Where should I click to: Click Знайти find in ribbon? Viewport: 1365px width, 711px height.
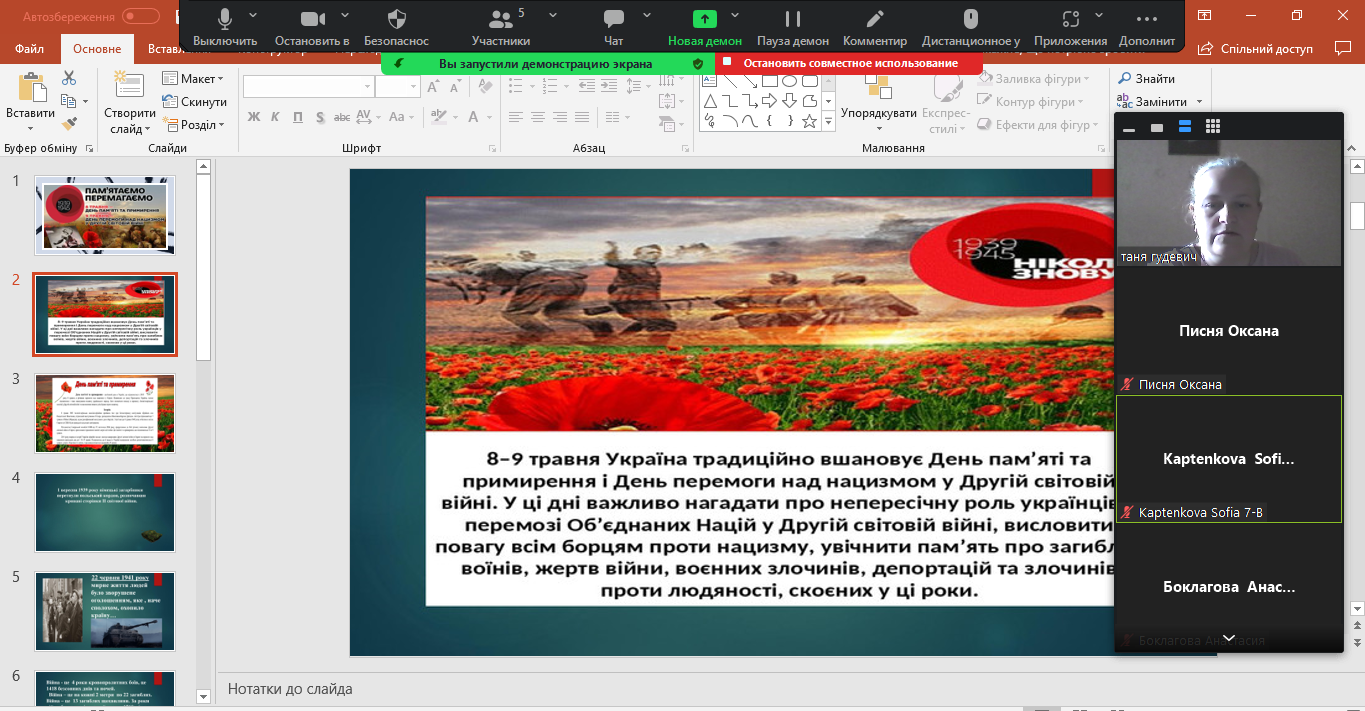coord(1146,79)
